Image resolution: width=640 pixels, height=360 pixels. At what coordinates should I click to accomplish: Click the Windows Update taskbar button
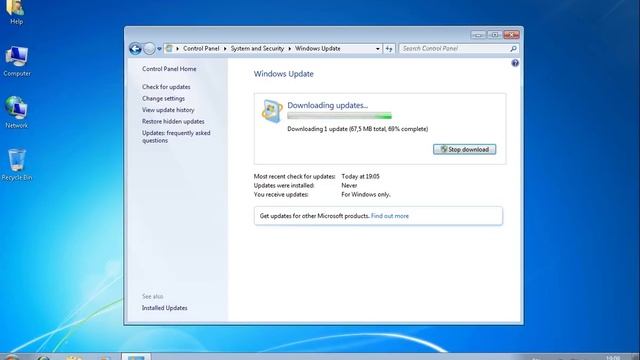136,357
